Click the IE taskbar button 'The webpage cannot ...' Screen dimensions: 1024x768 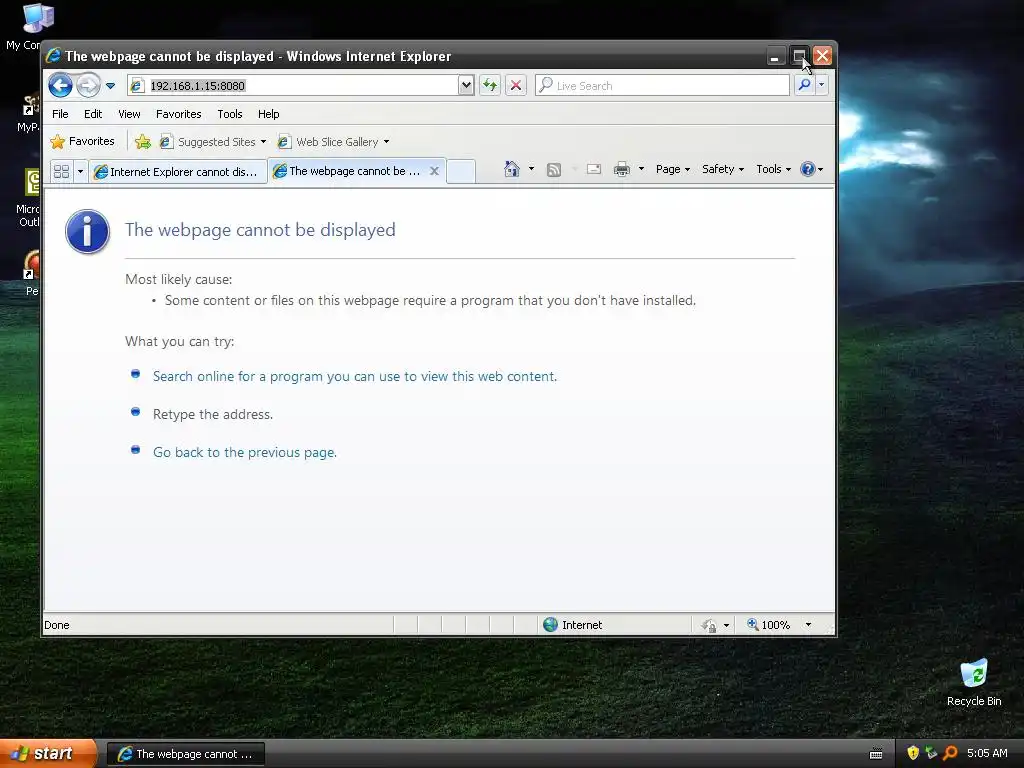pyautogui.click(x=185, y=754)
